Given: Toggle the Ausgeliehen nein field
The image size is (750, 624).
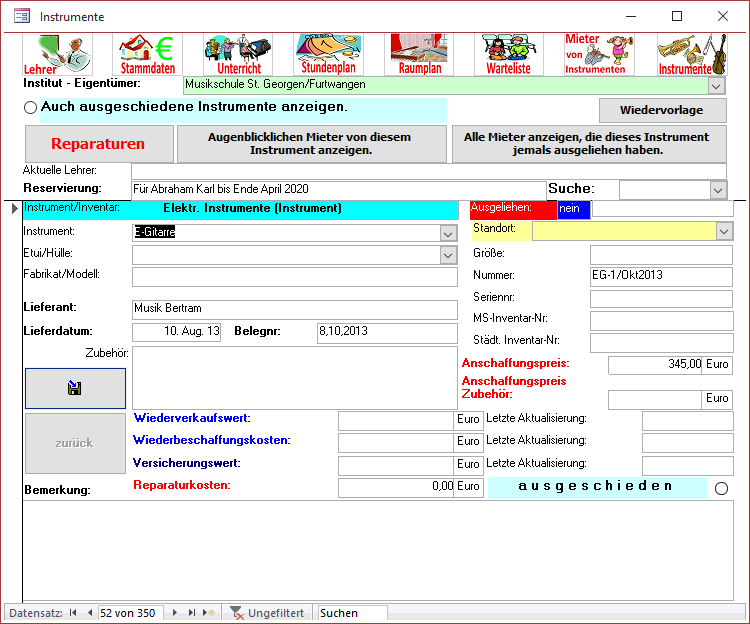Looking at the screenshot, I should point(574,209).
